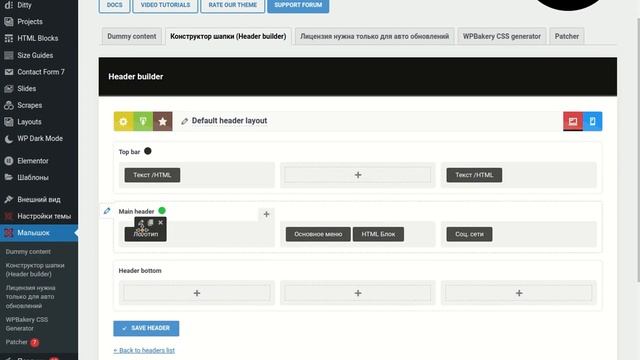The image size is (640, 360).
Task: Open Конструктор шапки (Header builder) sidebar submenu link
Action: [x=35, y=270]
